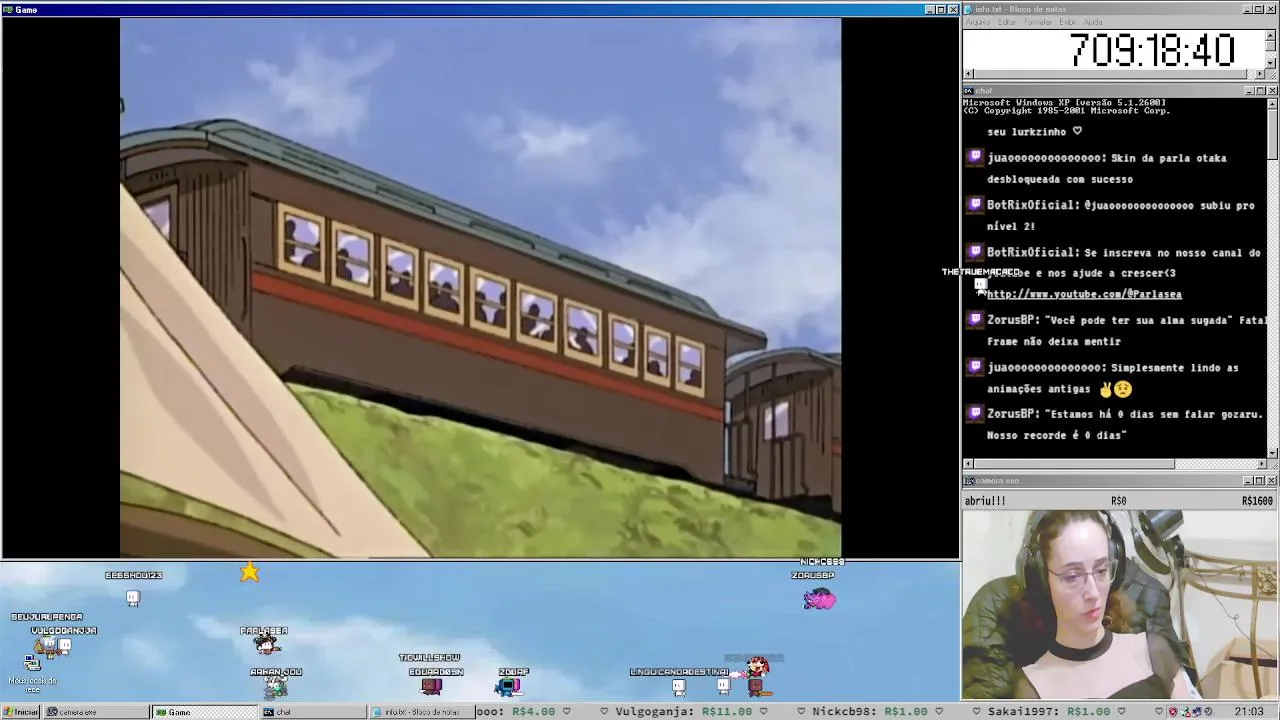Click the webcam video feed
This screenshot has width=1280, height=720.
click(1120, 604)
